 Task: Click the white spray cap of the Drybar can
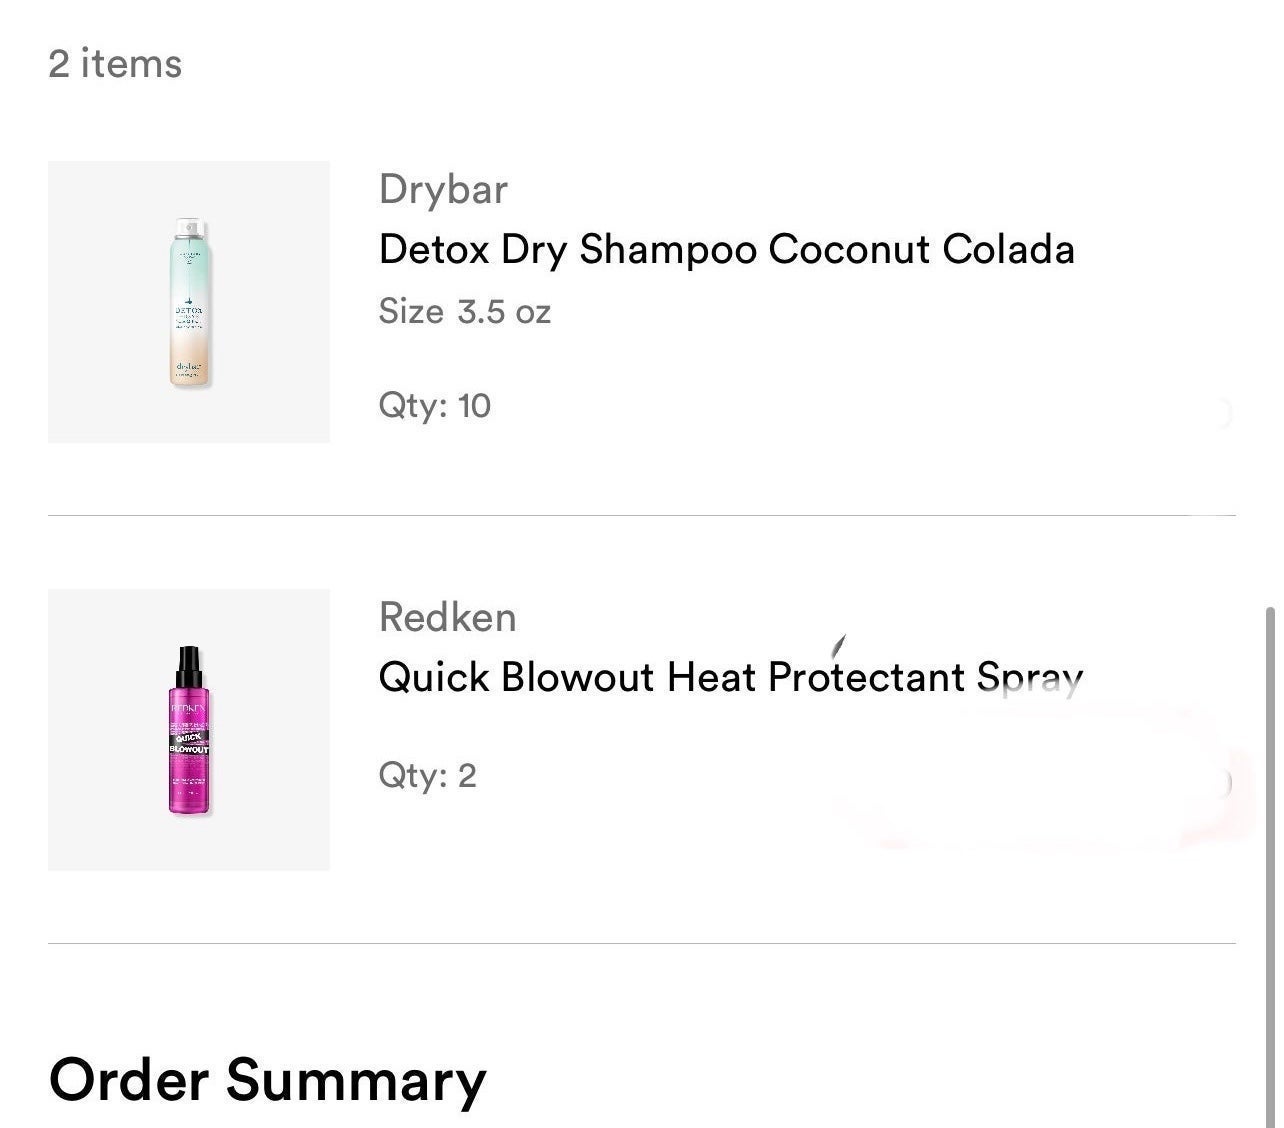coord(191,229)
